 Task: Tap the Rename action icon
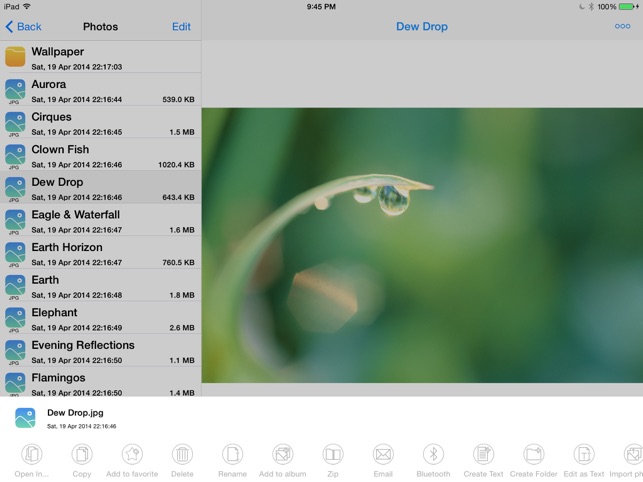click(232, 455)
